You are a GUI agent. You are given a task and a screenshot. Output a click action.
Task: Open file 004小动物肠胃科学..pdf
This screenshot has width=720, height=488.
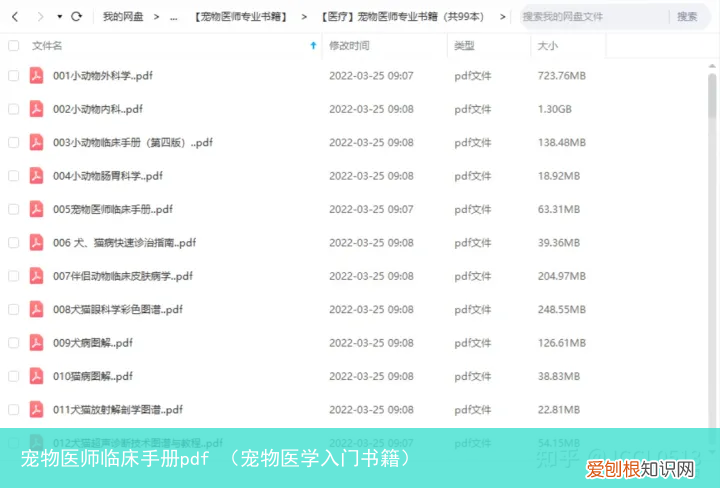pyautogui.click(x=108, y=176)
